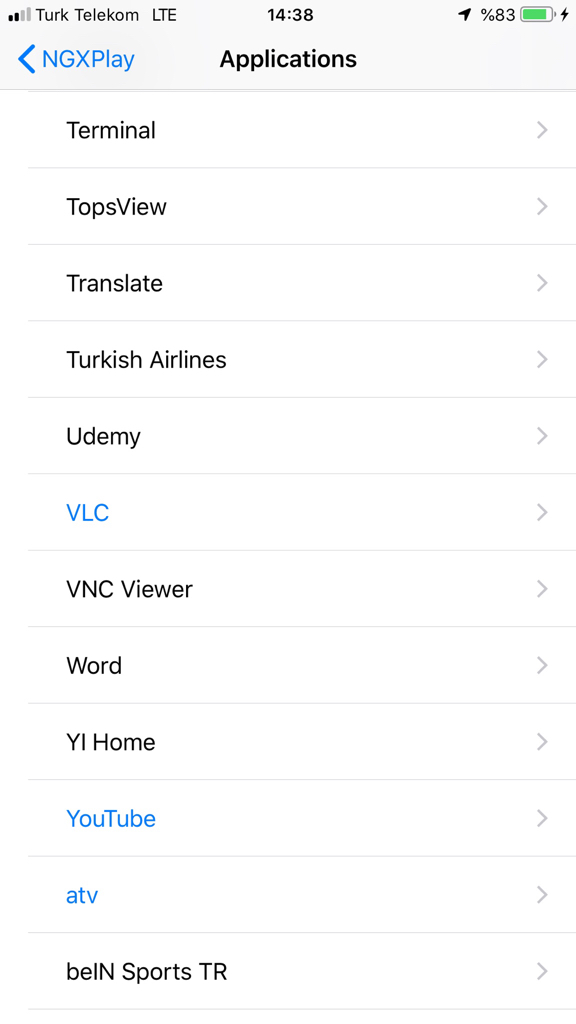The width and height of the screenshot is (576, 1024).
Task: Tap the chevron next to Udemy
Action: point(542,436)
